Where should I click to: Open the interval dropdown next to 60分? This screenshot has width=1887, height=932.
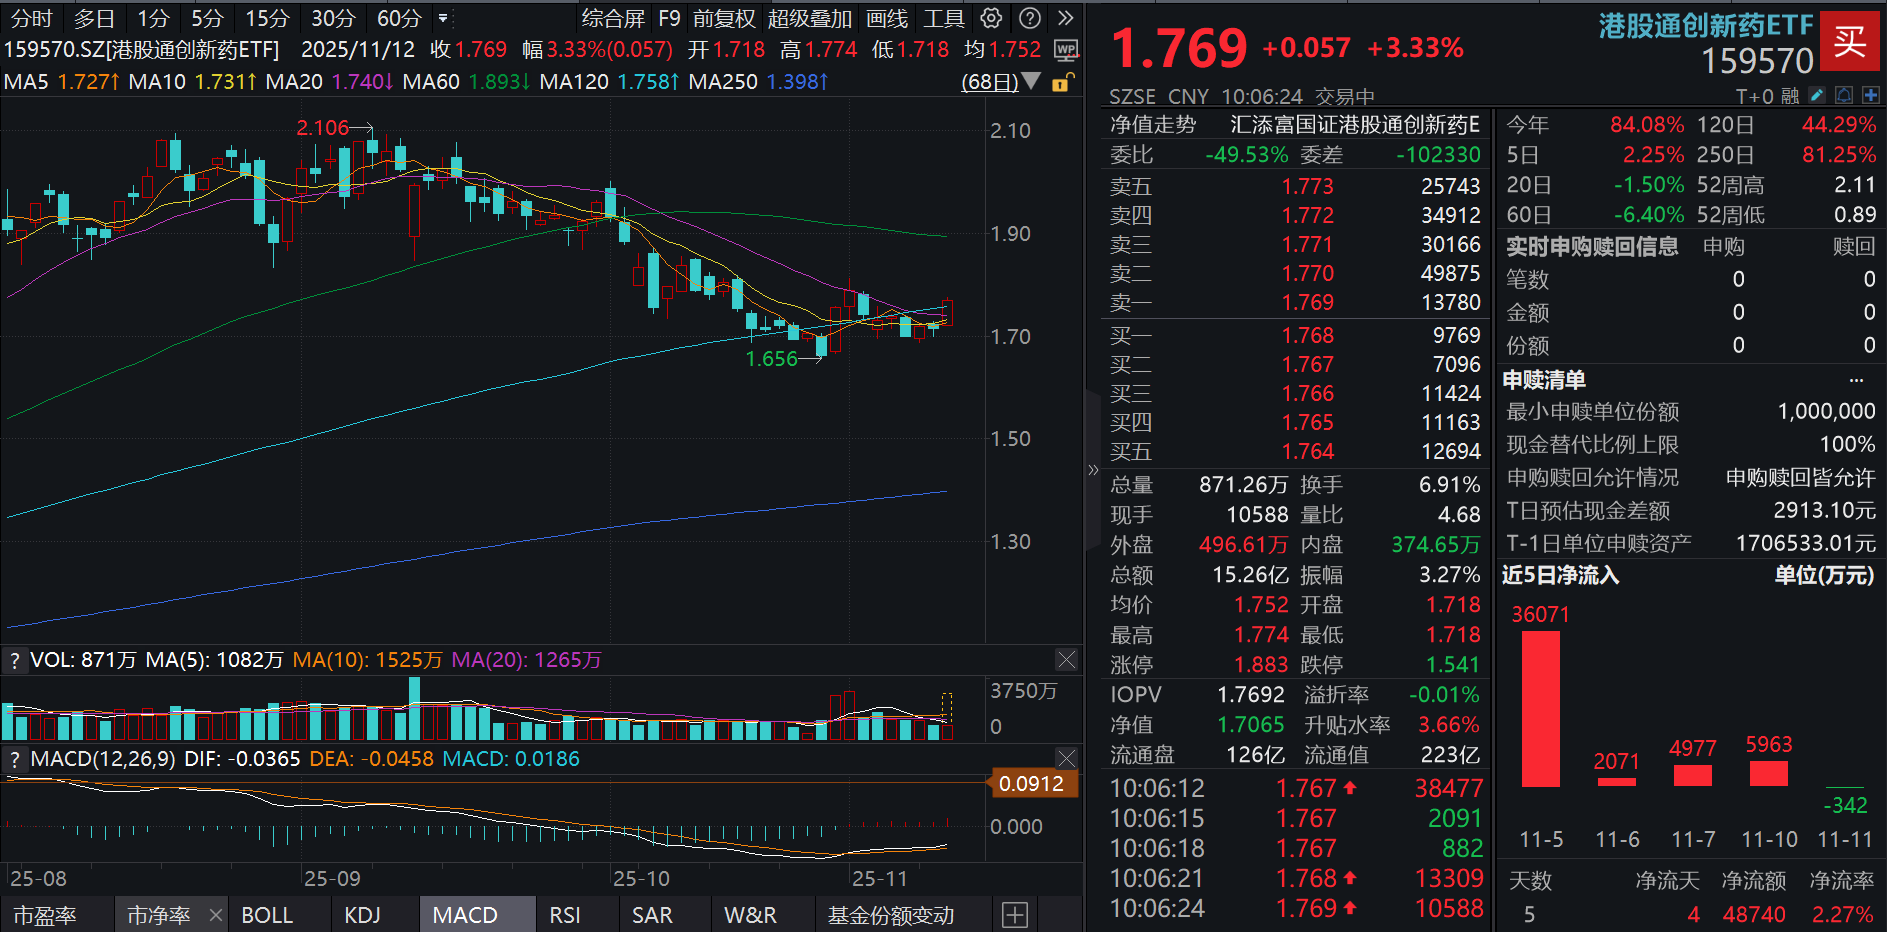tap(442, 17)
